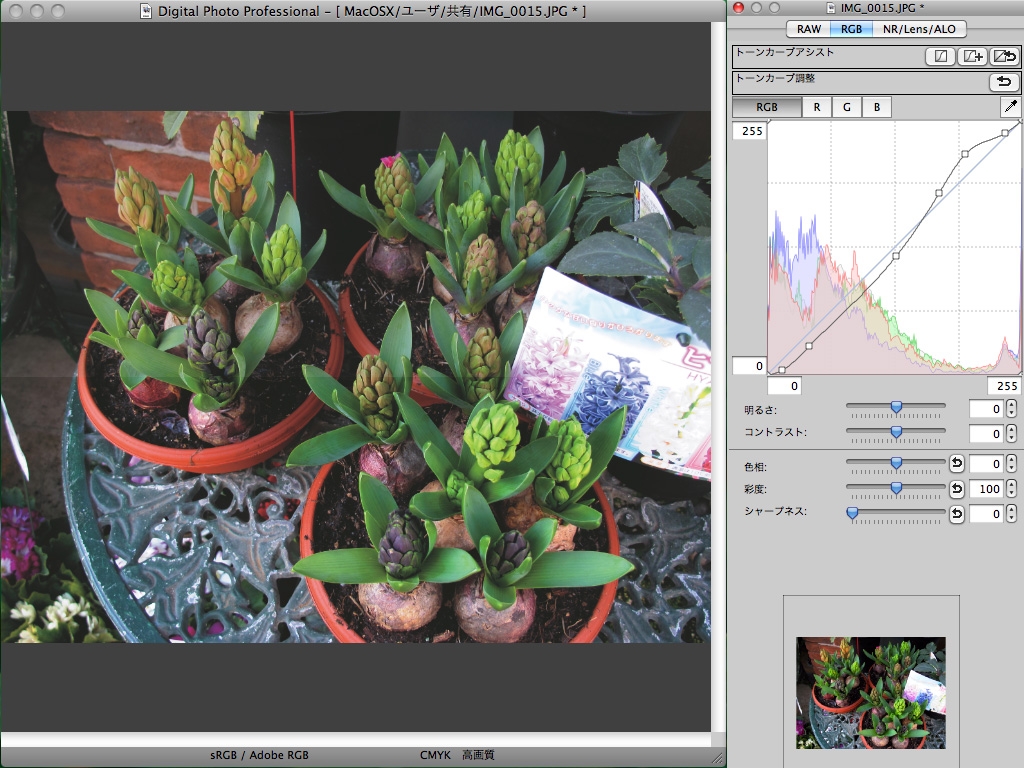Click the brightness (明るさ) value stepper
This screenshot has height=768, width=1024.
(1011, 408)
